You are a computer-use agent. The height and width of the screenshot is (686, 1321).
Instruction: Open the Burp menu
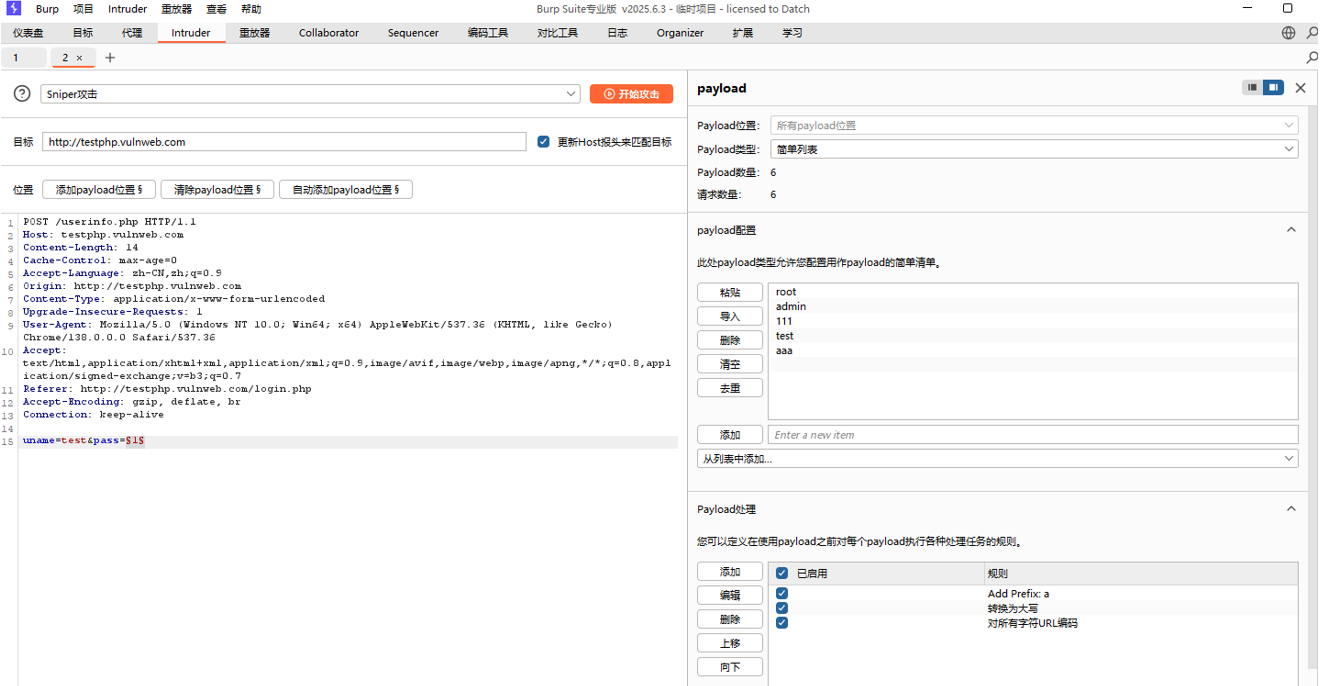click(47, 9)
